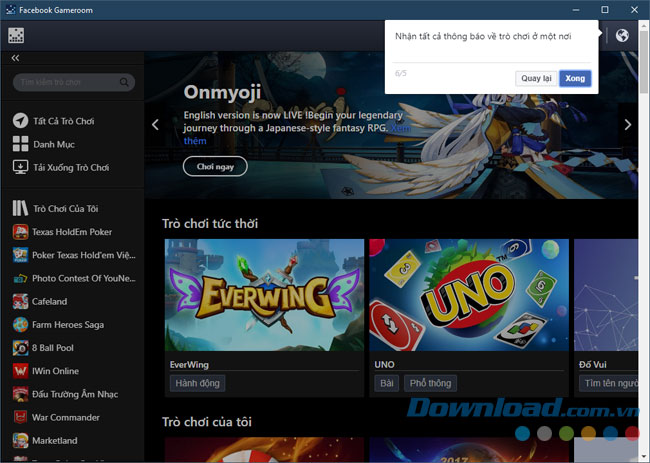Click the Poker Texas Hold'em Việ... icon

pos(20,255)
